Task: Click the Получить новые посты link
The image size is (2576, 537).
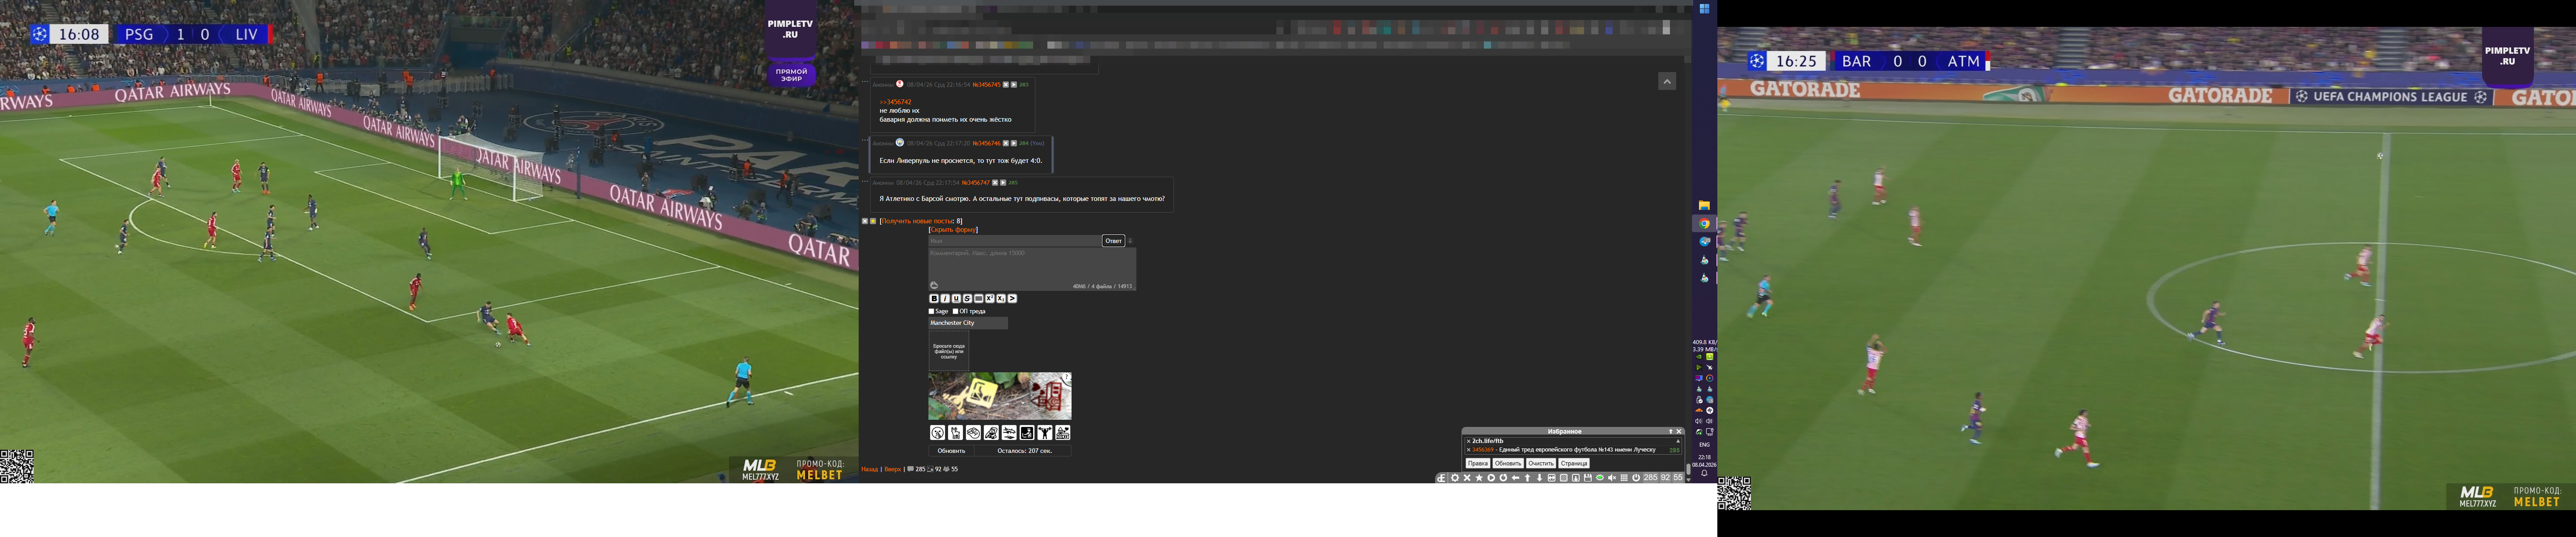Action: [917, 221]
